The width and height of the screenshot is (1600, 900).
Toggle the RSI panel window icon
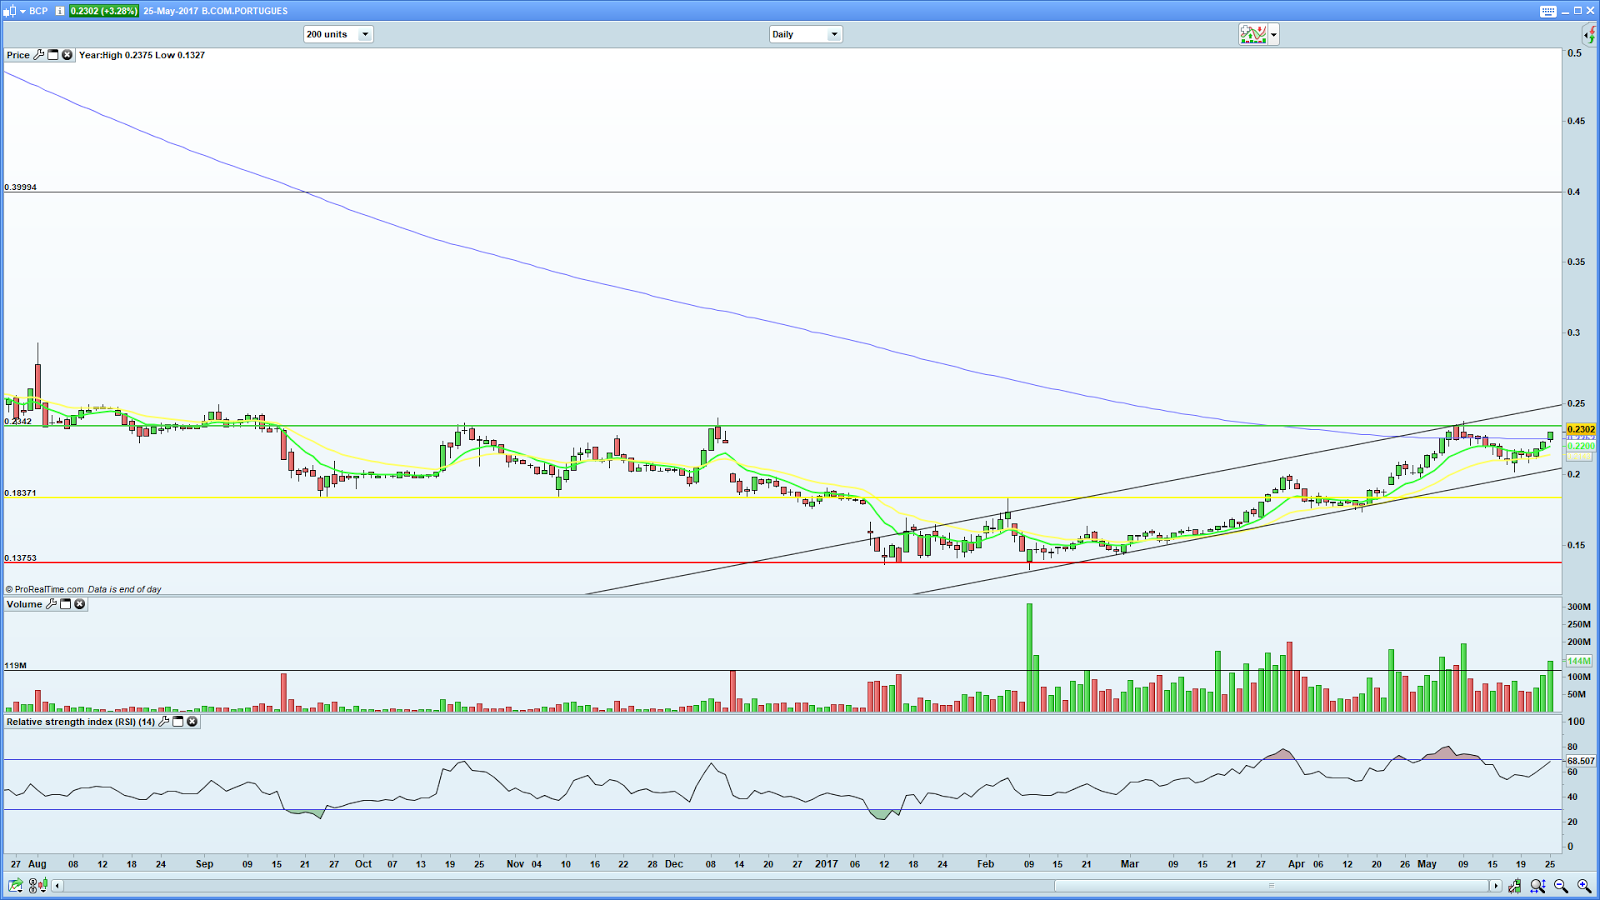[178, 721]
